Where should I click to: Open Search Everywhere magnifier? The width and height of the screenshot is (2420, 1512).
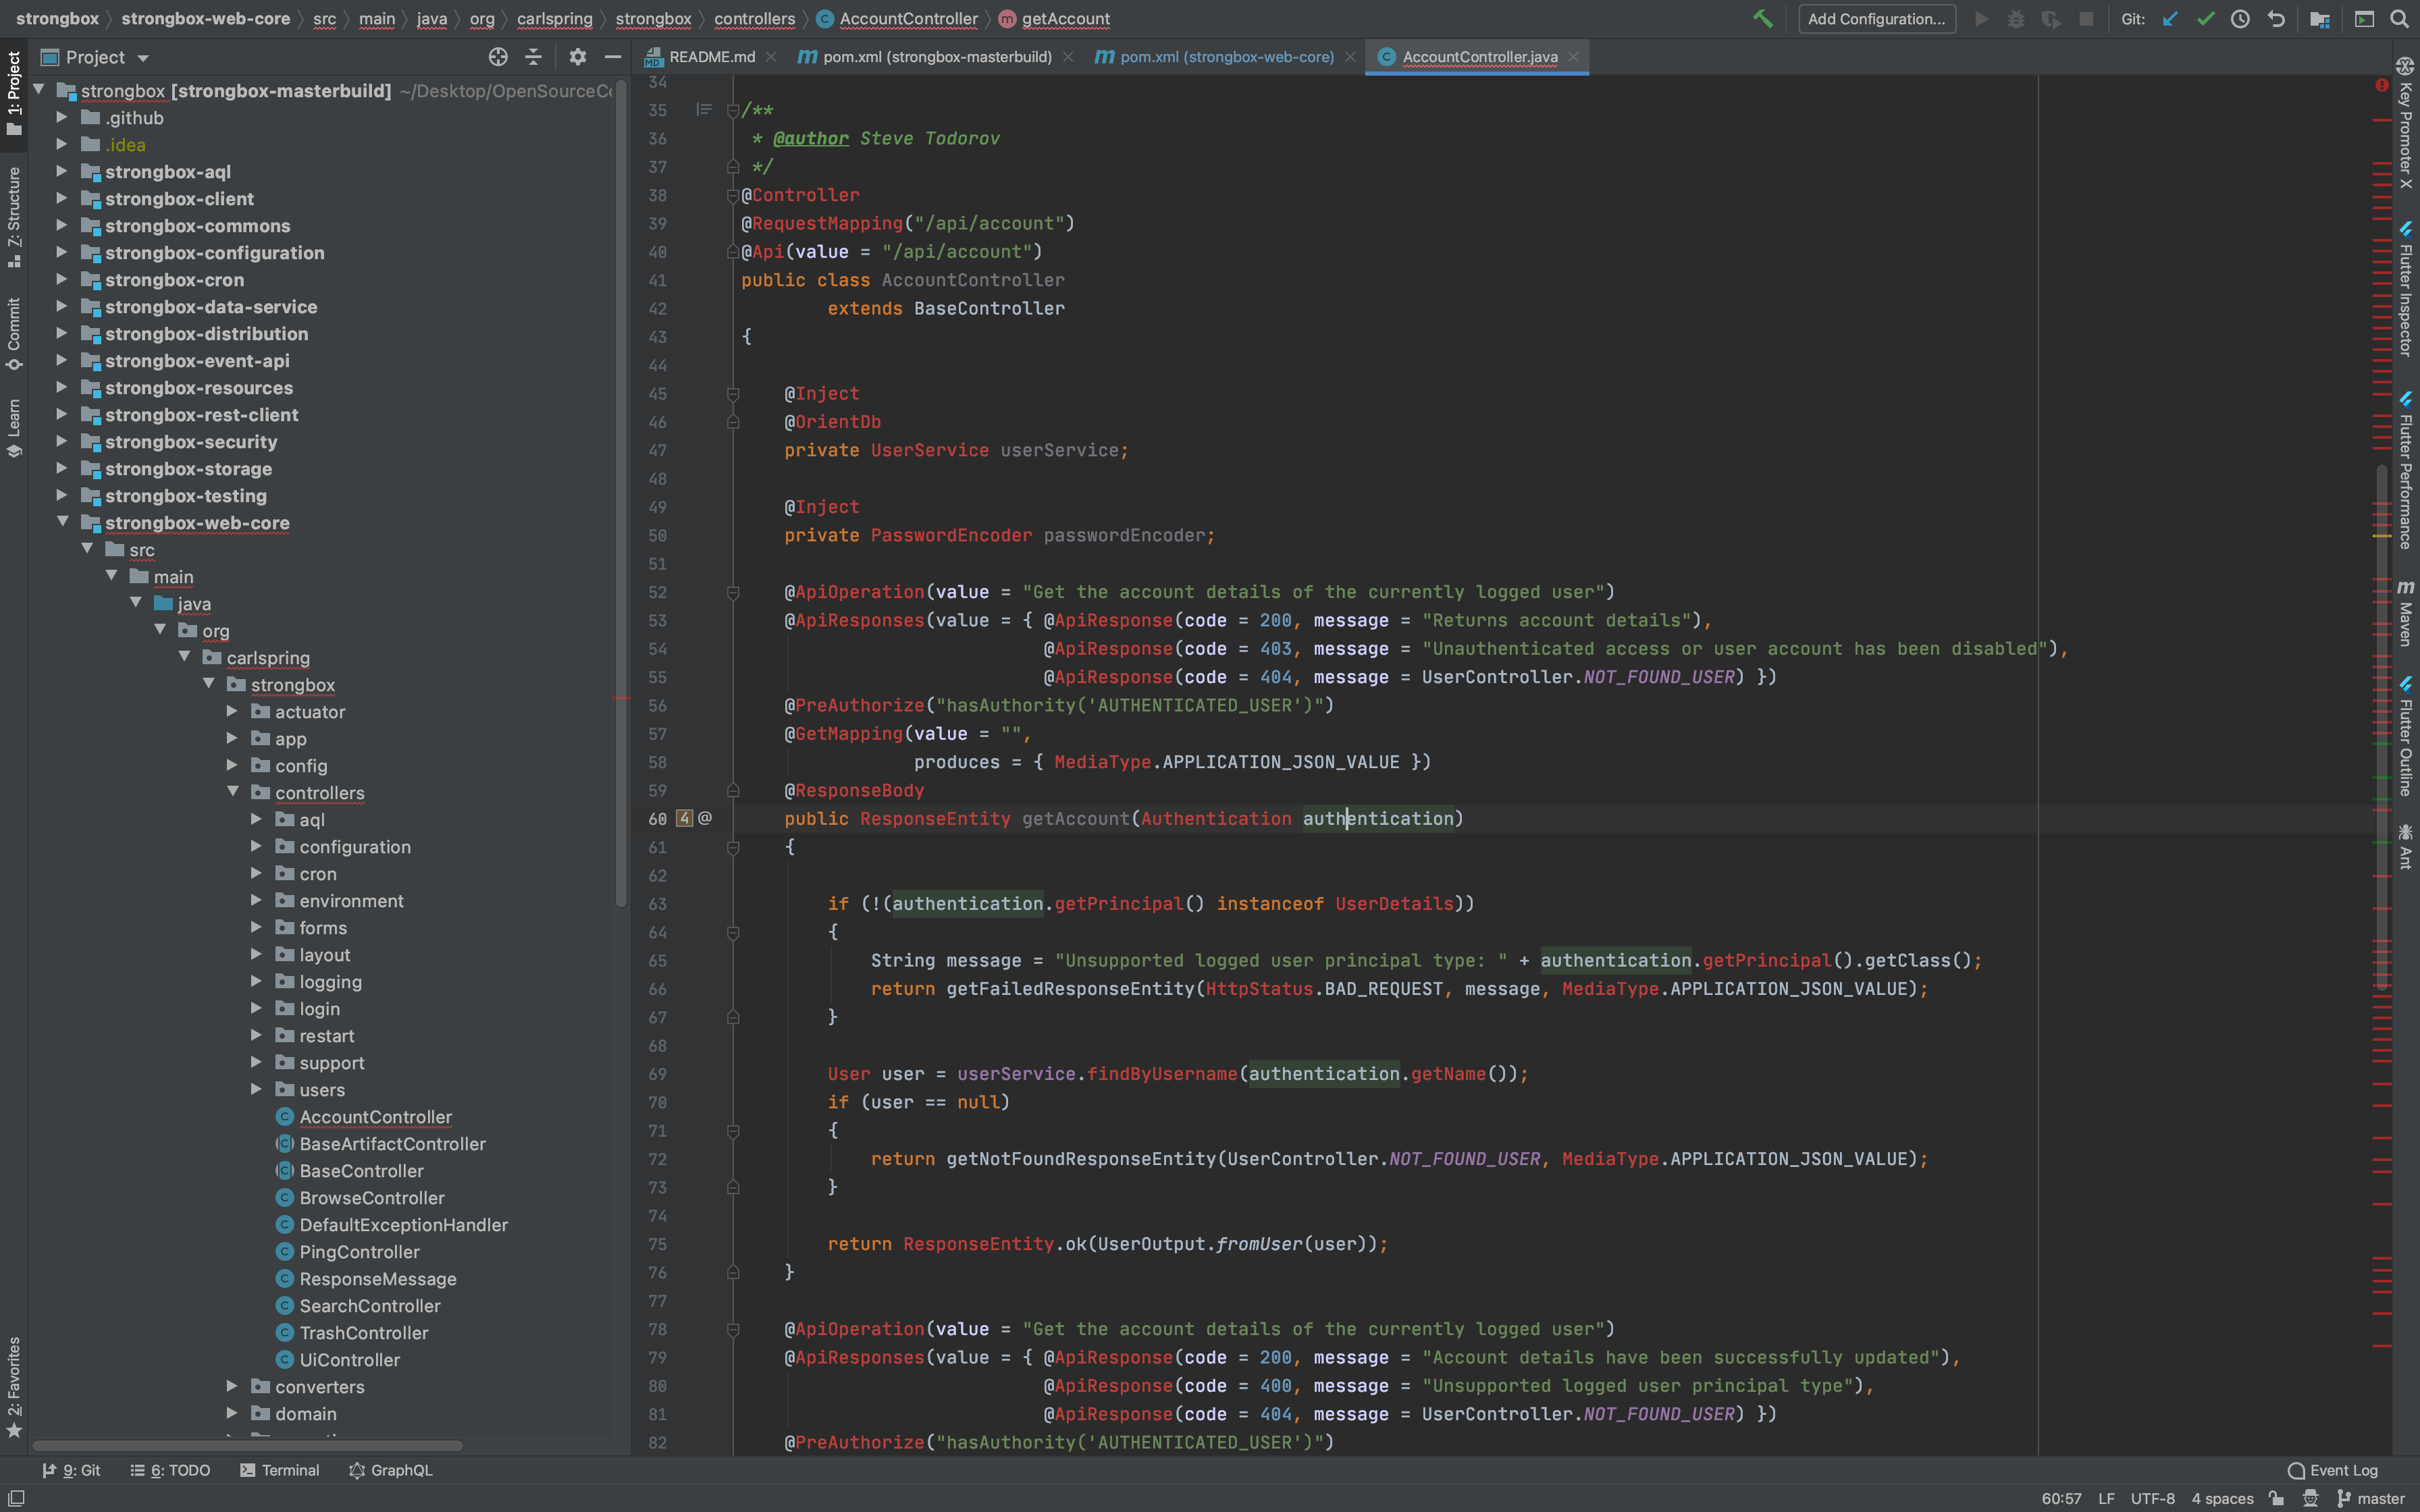tap(2400, 19)
